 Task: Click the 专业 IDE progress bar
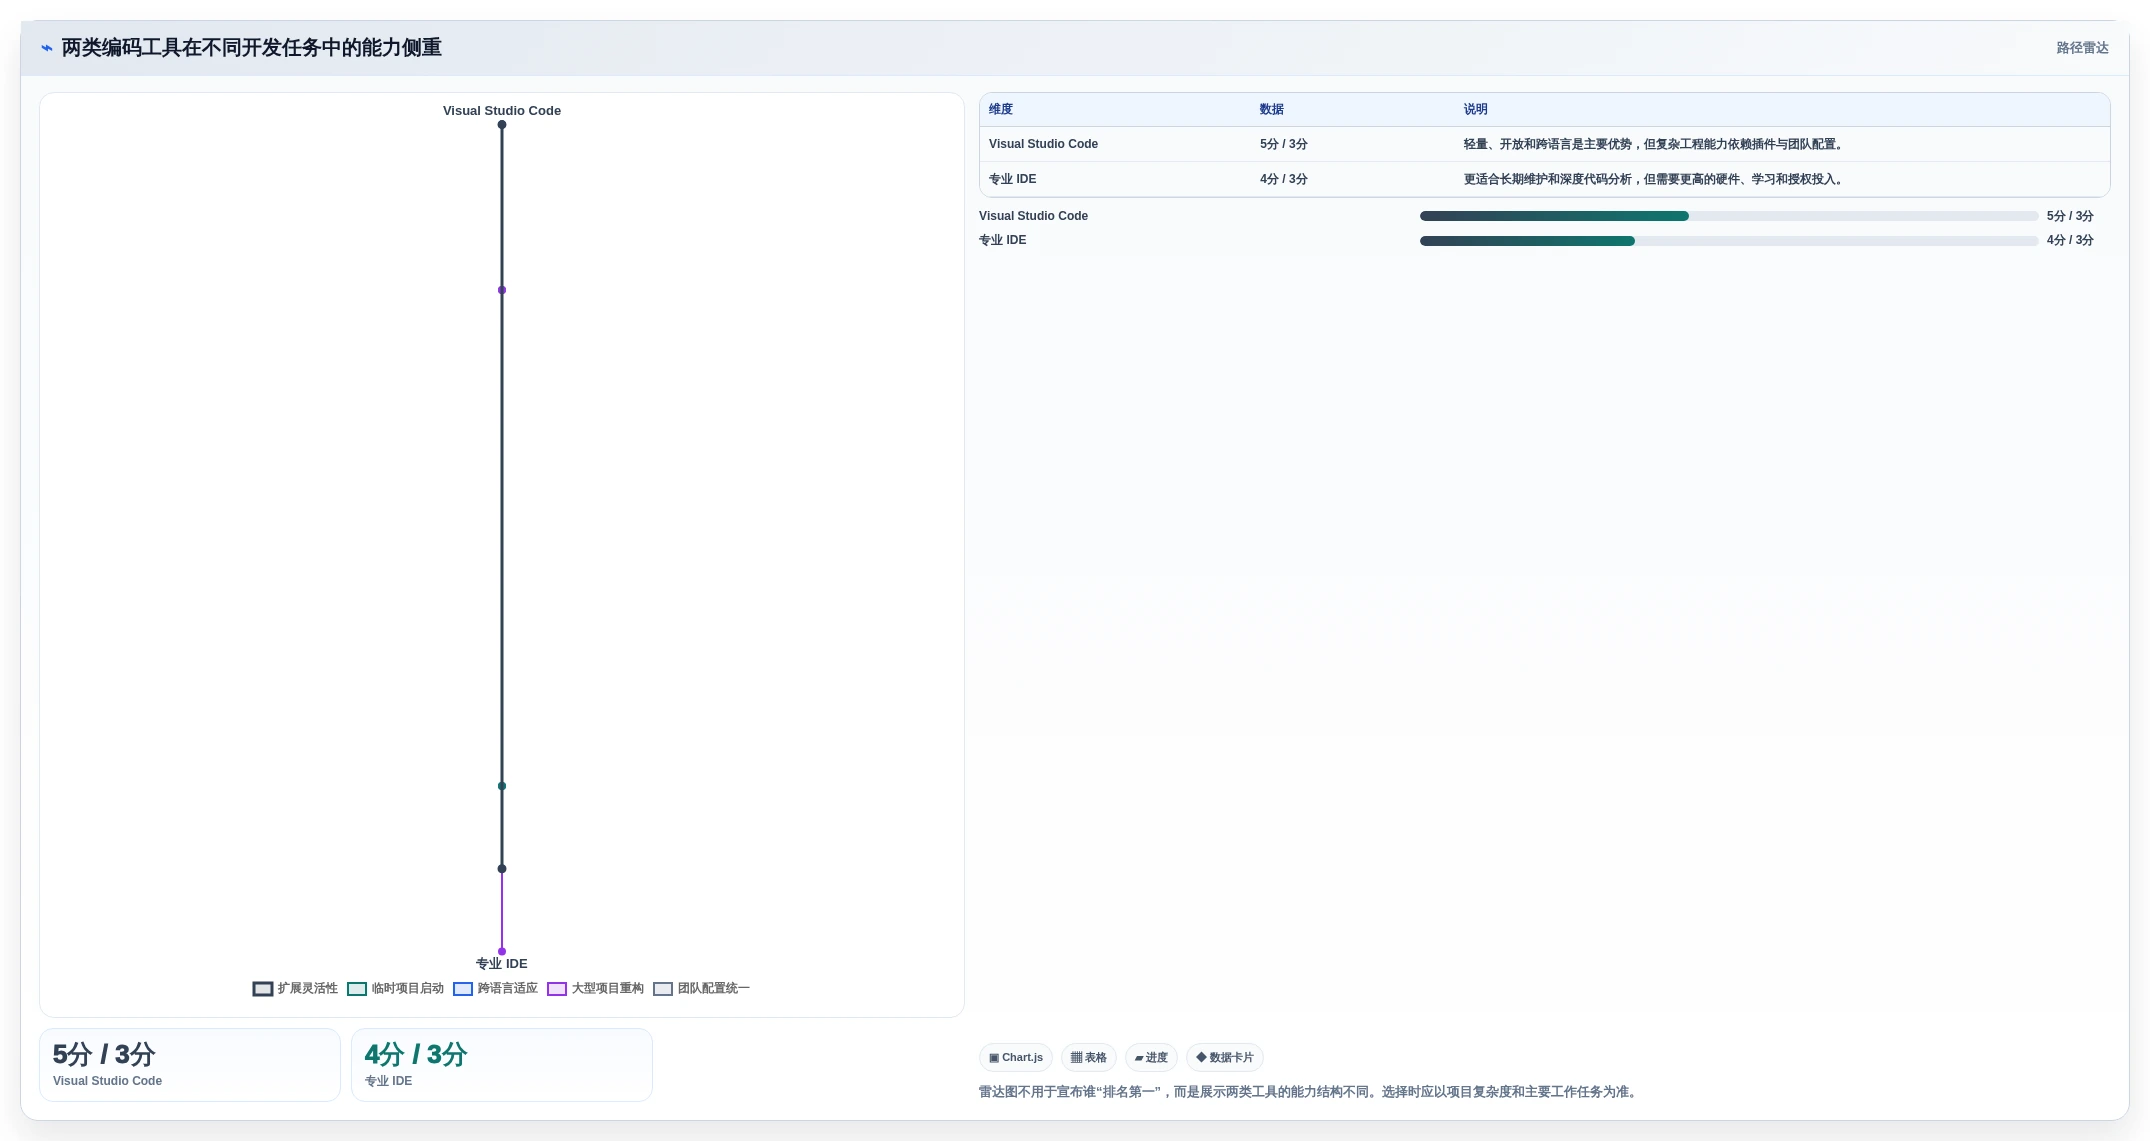tap(1729, 241)
